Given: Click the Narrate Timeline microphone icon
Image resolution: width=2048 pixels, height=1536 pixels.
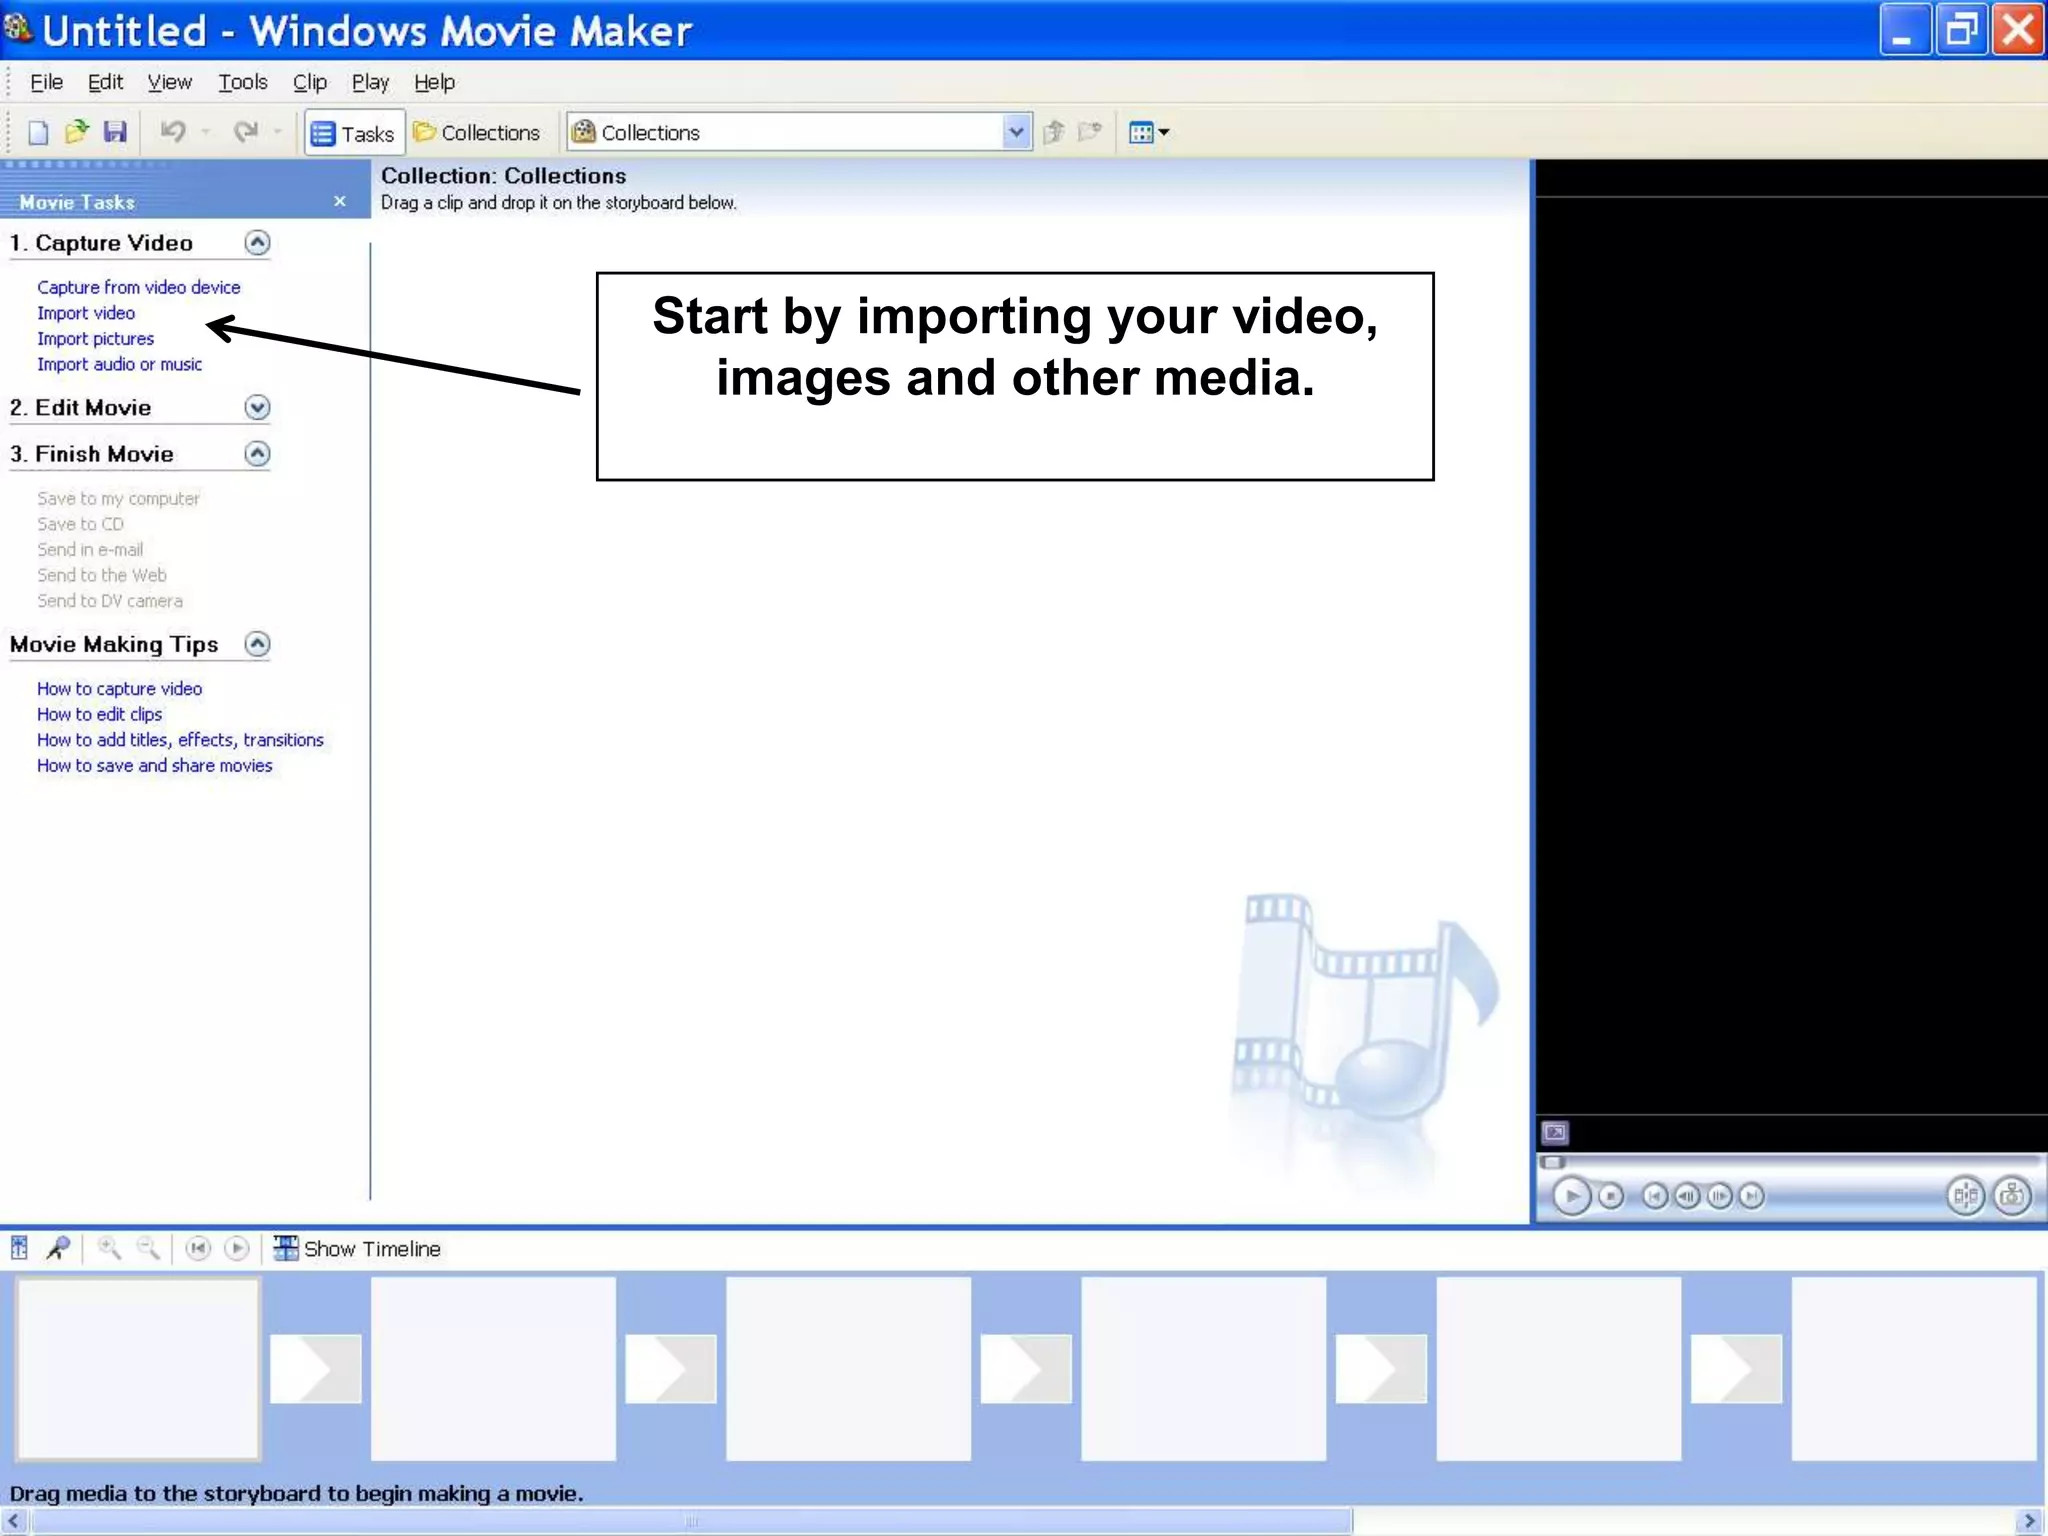Looking at the screenshot, I should [58, 1248].
